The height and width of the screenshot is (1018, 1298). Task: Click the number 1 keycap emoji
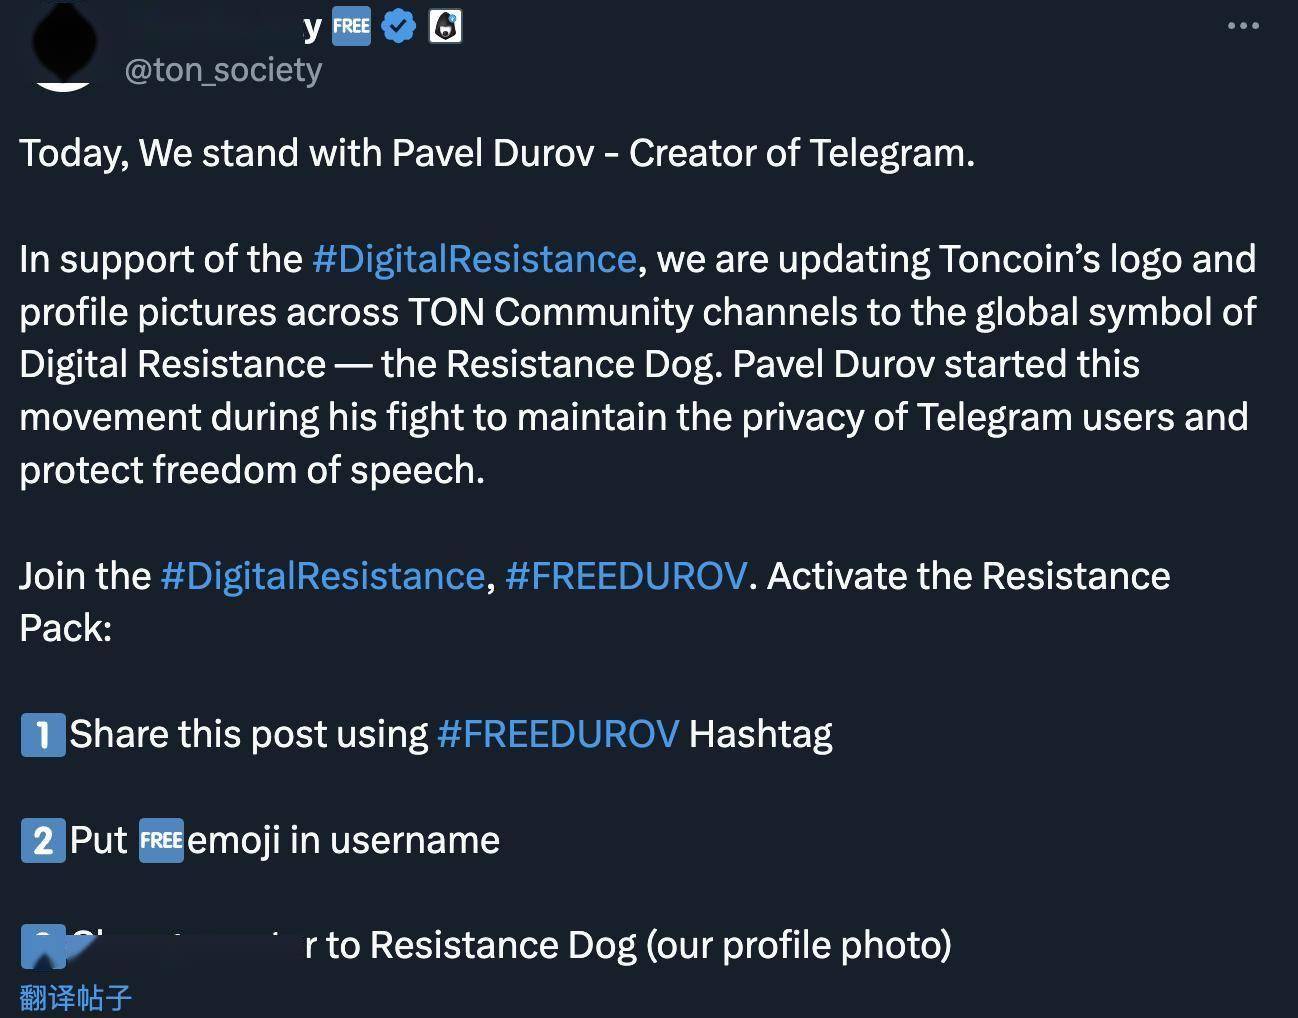[x=43, y=735]
